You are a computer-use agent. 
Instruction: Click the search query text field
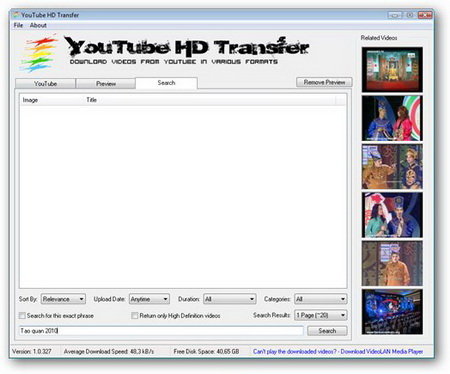click(161, 331)
